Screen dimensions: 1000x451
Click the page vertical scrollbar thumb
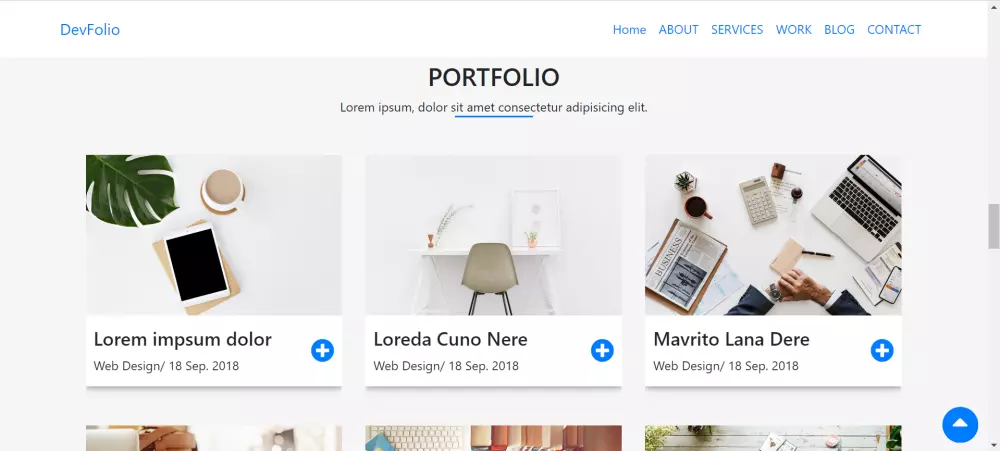click(x=994, y=226)
